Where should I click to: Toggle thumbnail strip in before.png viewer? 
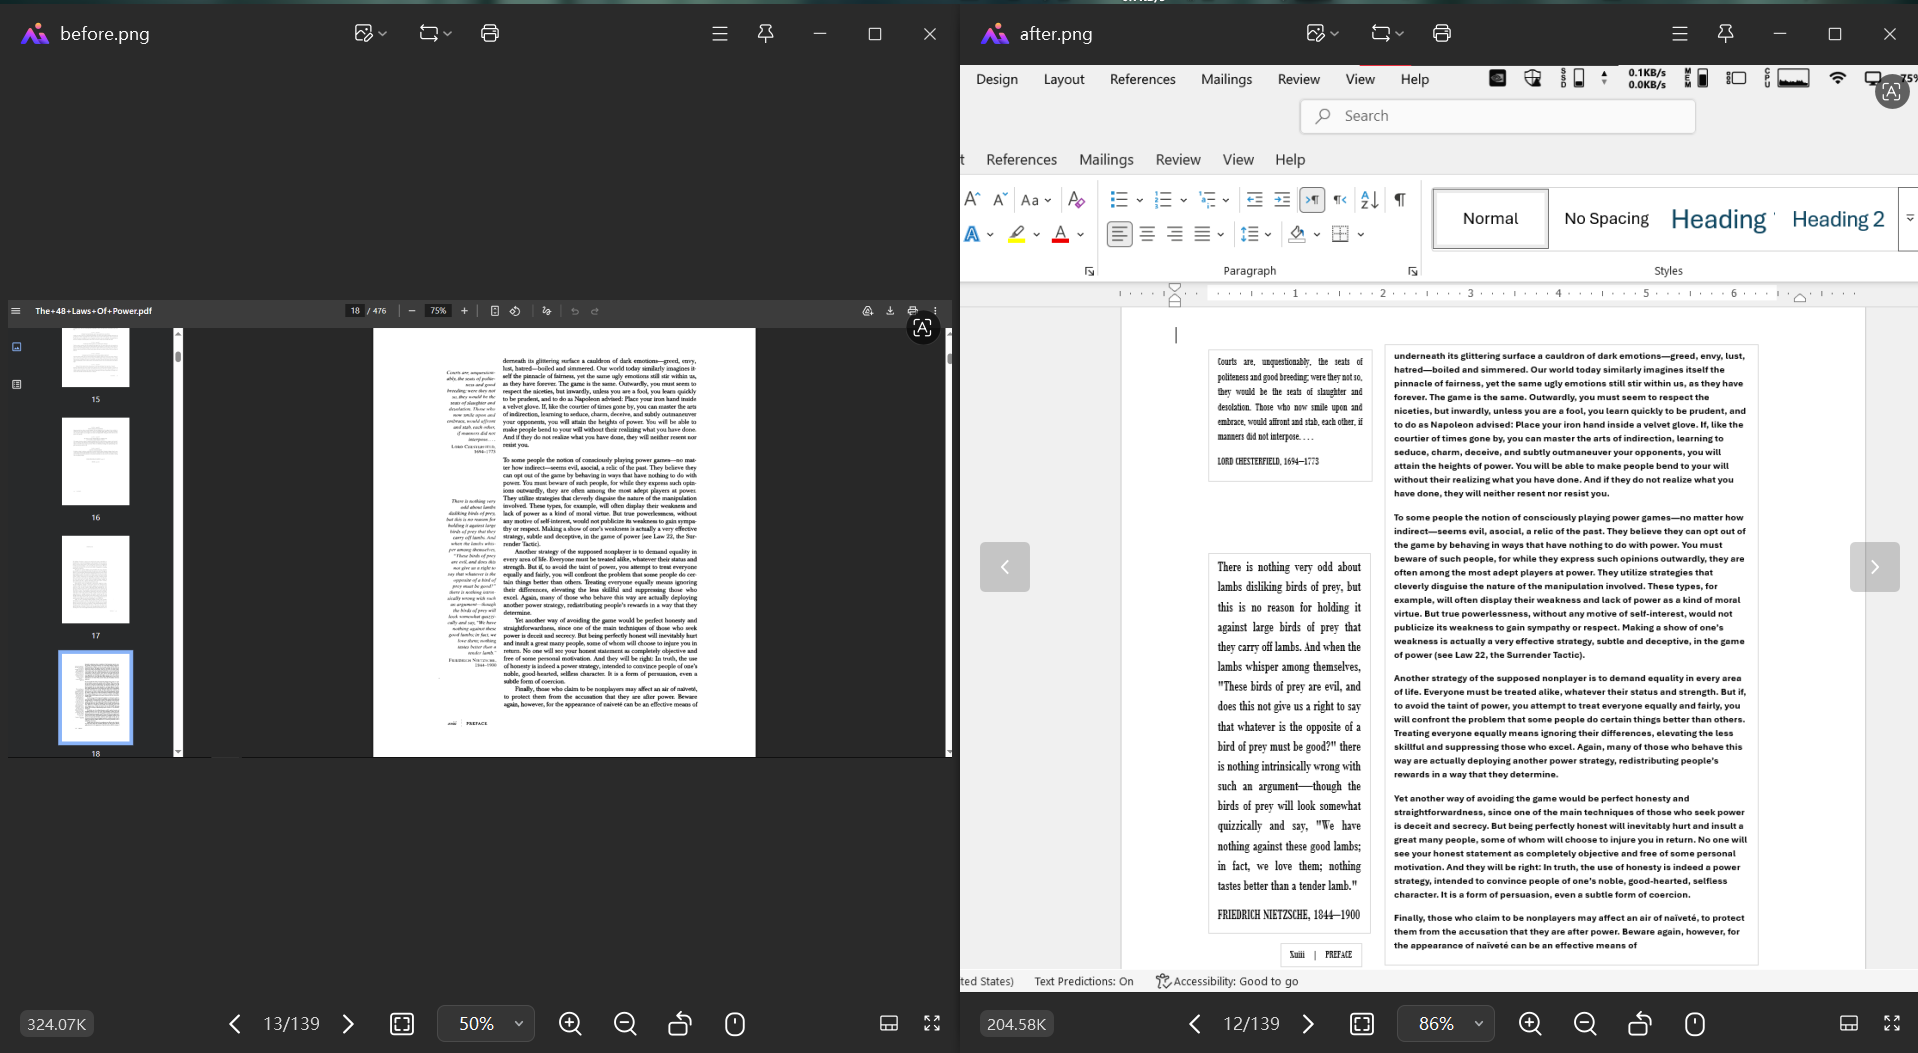click(x=889, y=1023)
